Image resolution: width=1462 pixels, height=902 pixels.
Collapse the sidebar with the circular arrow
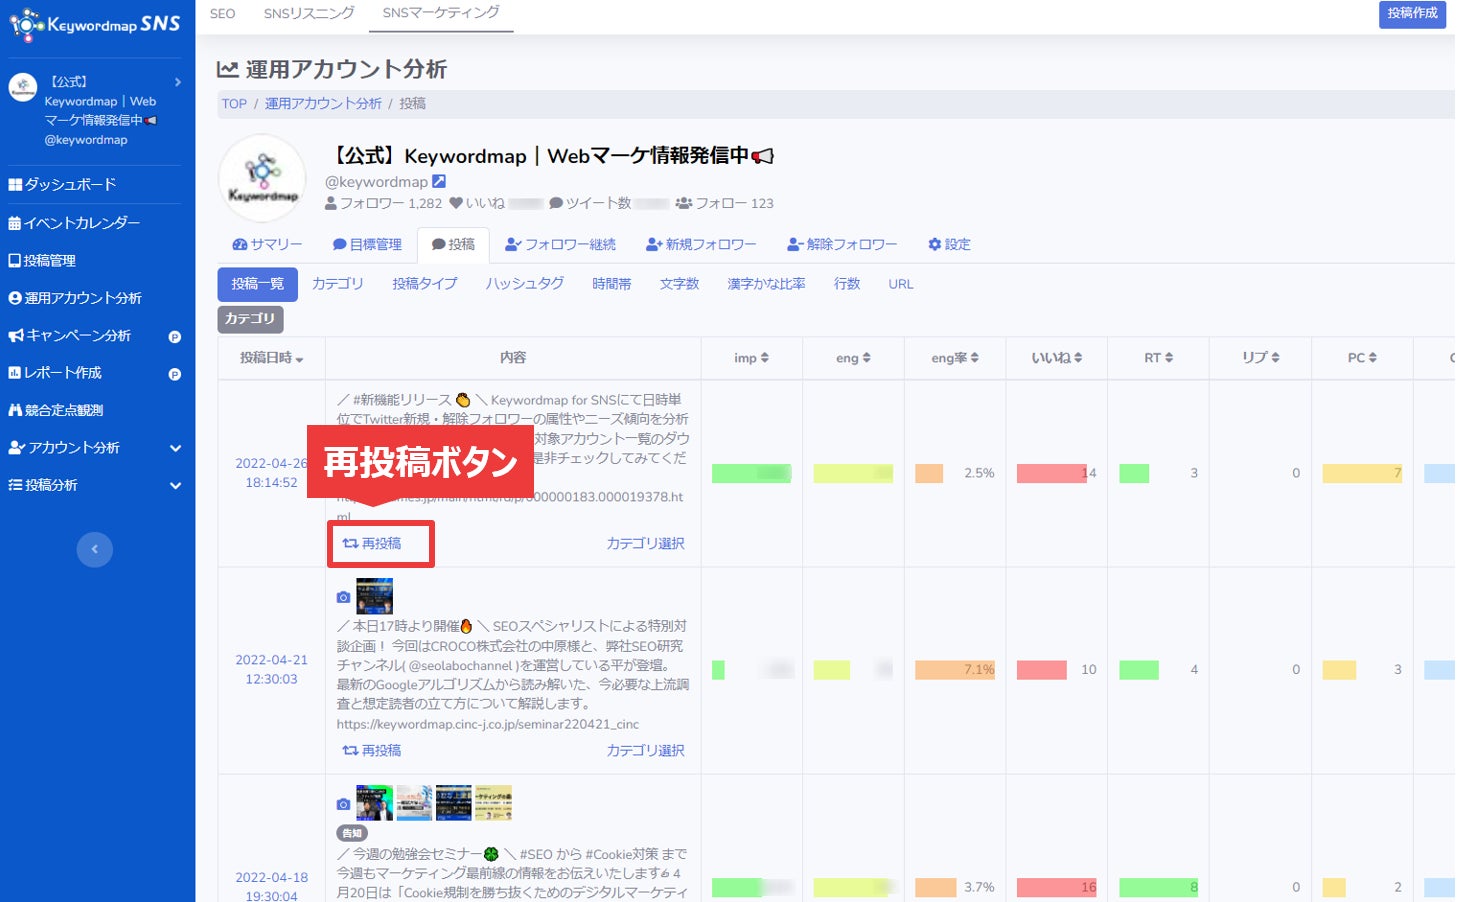point(94,549)
